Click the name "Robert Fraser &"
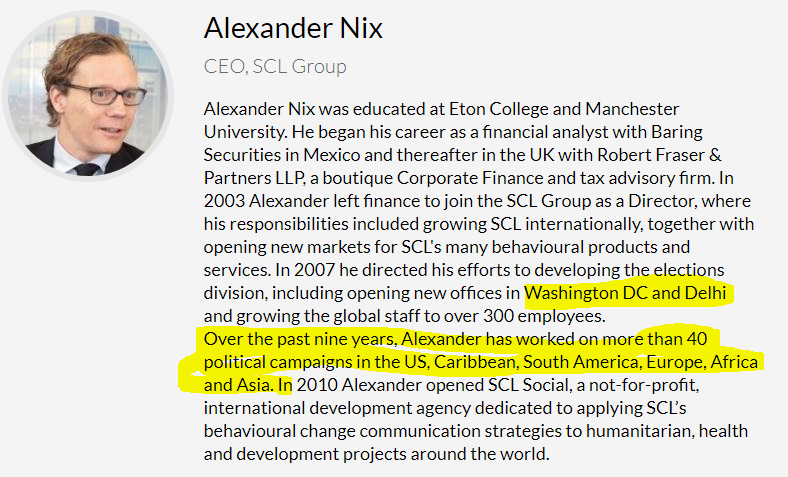The width and height of the screenshot is (788, 477). (645, 154)
